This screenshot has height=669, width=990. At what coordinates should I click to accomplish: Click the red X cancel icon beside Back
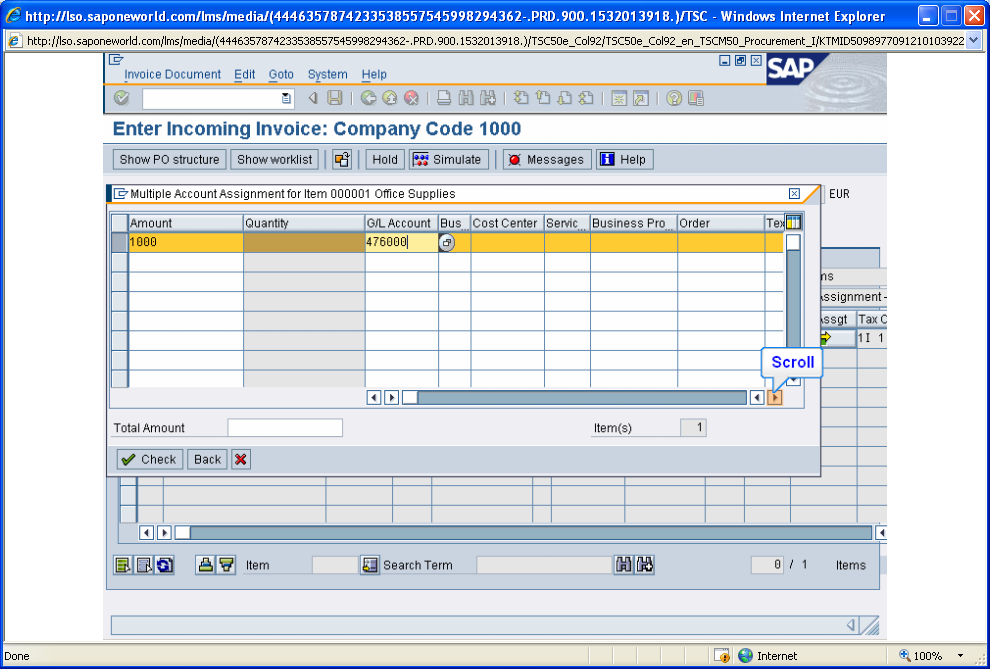tap(241, 459)
